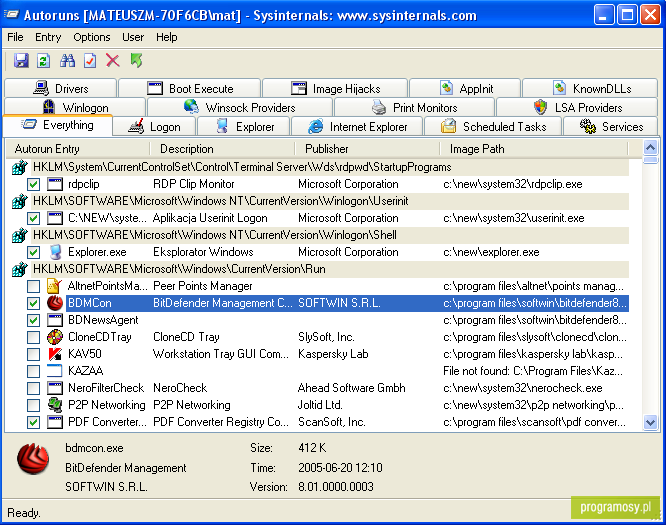The height and width of the screenshot is (525, 666).
Task: Click the registry icon beside the Terminal Server StartupPrograms key
Action: (20, 167)
